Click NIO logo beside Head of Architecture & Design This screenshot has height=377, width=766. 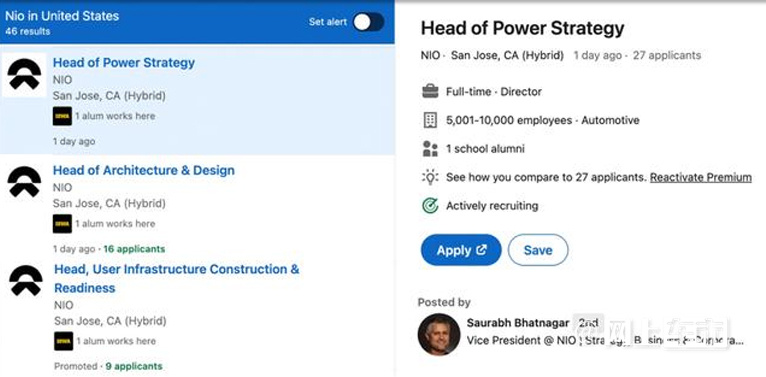tap(24, 182)
